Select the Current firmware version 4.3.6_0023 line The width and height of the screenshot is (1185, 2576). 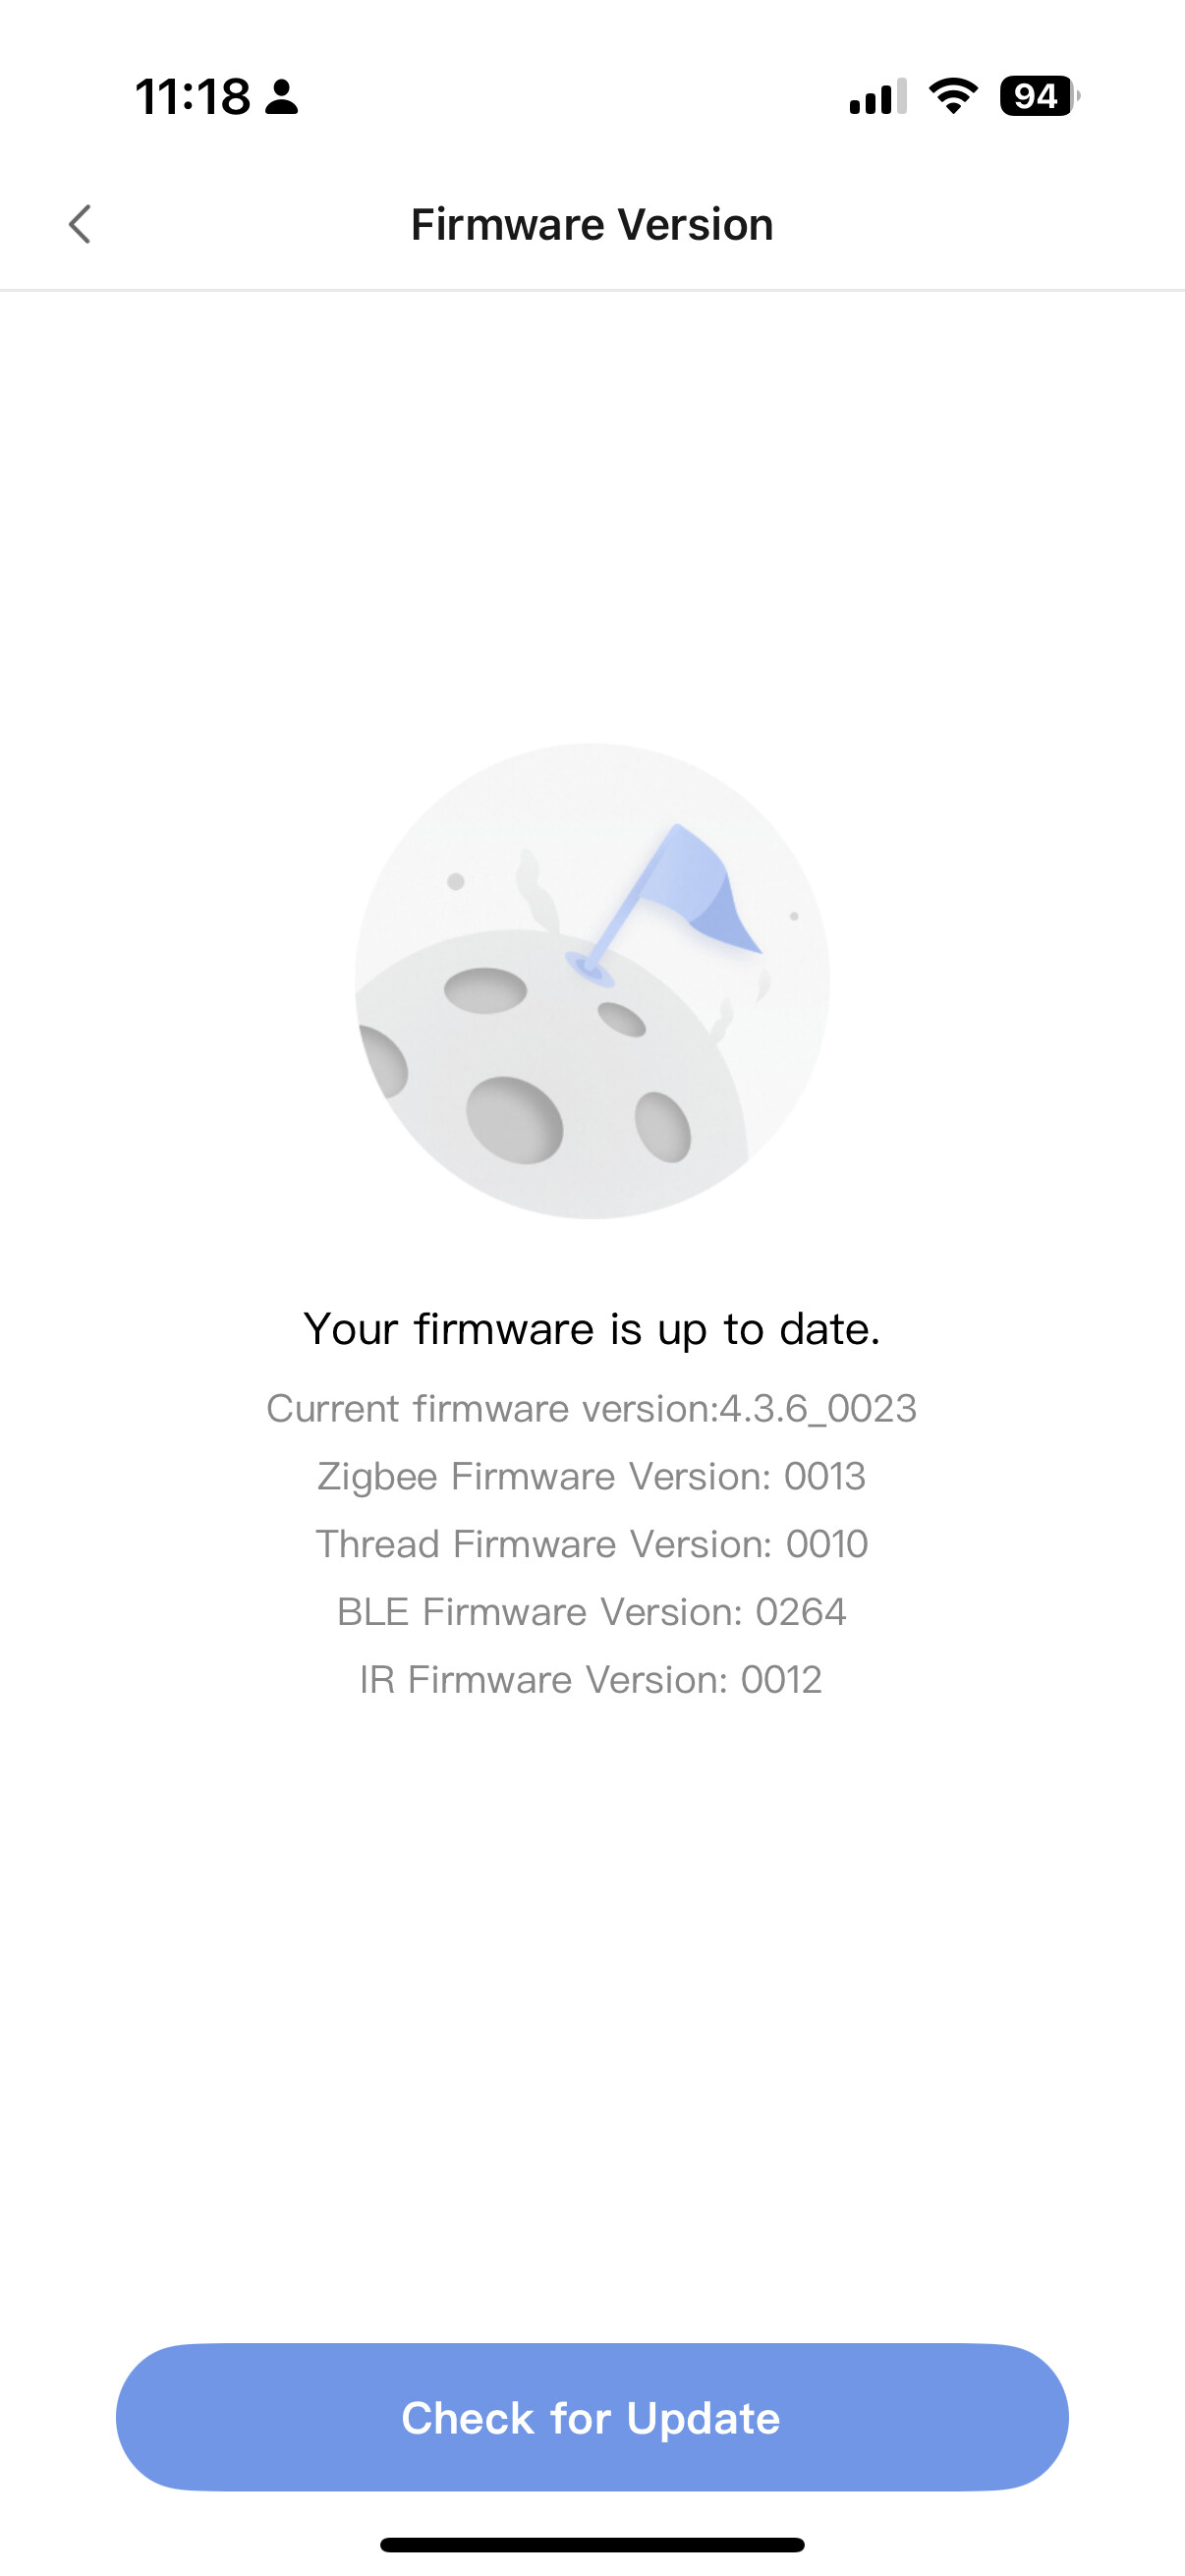coord(592,1408)
